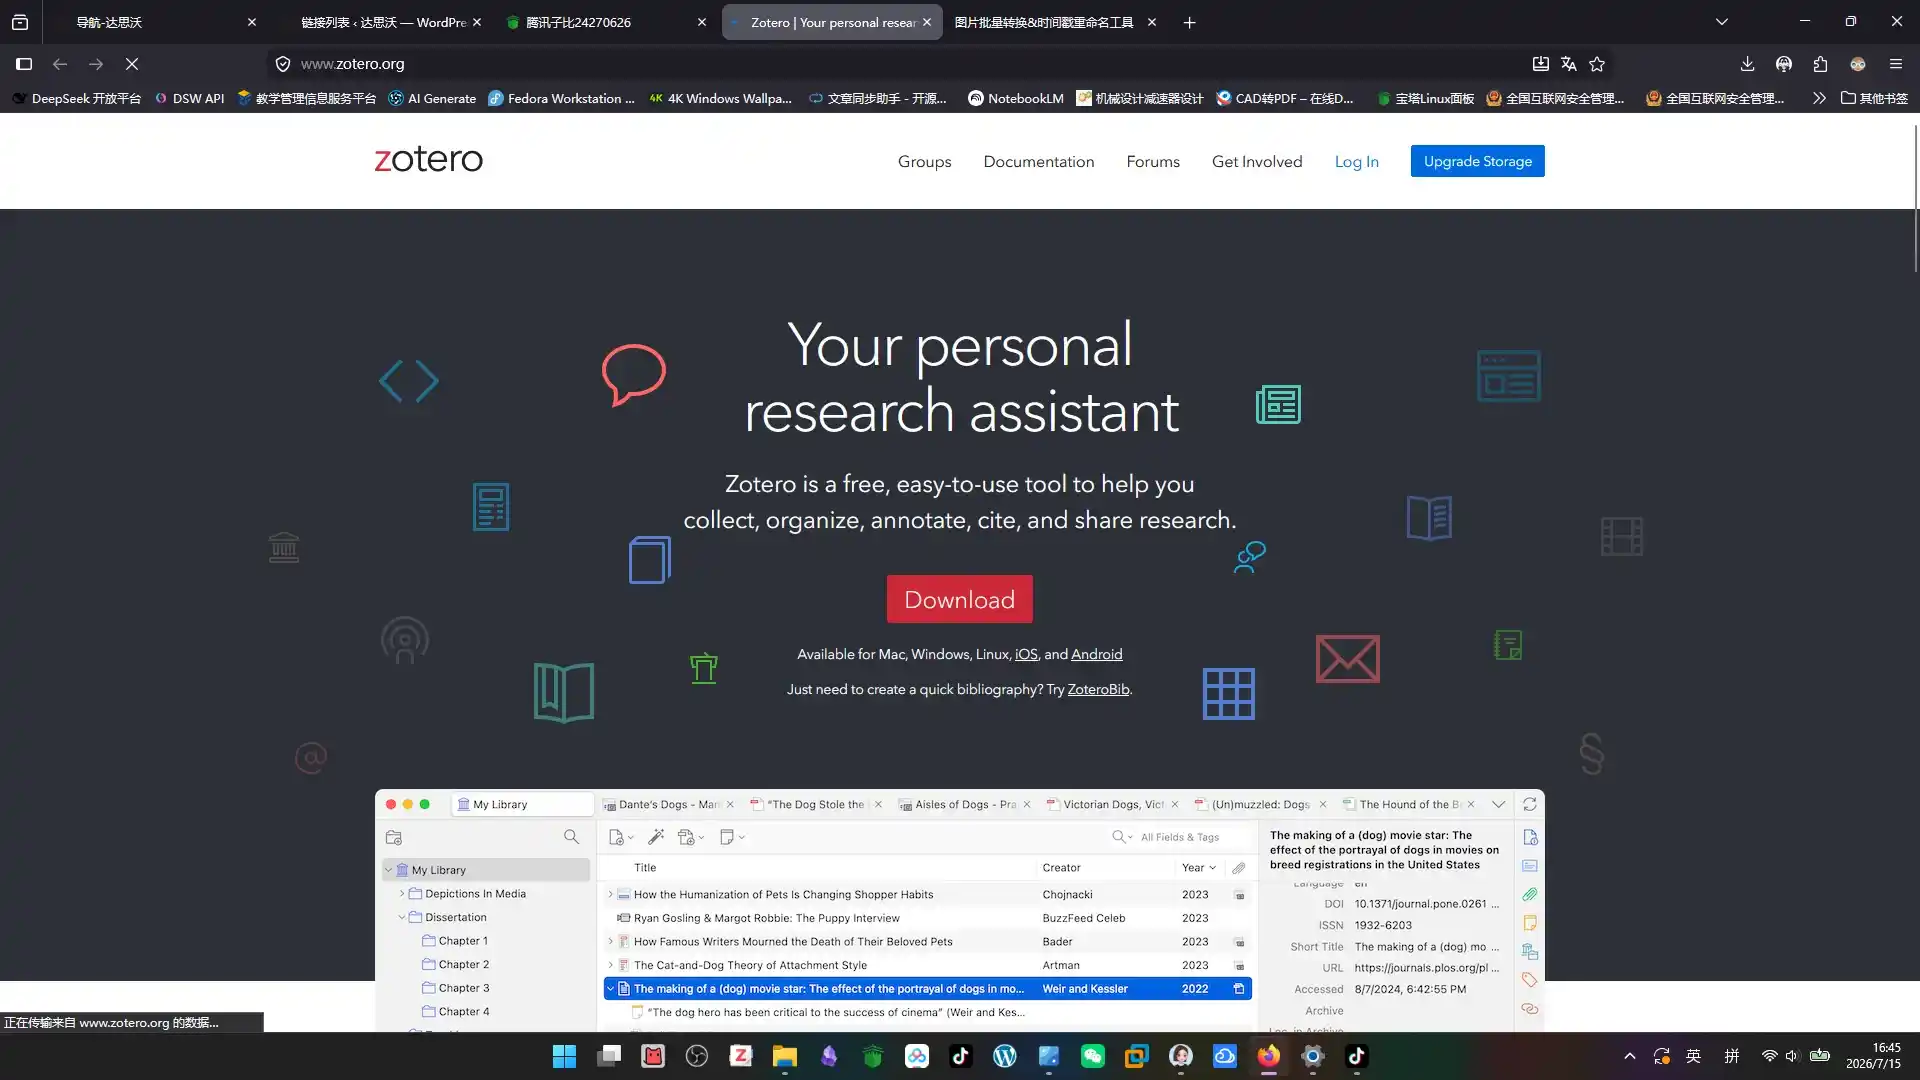Open the CAD转PDF bookmark
The width and height of the screenshot is (1920, 1080).
[1285, 98]
